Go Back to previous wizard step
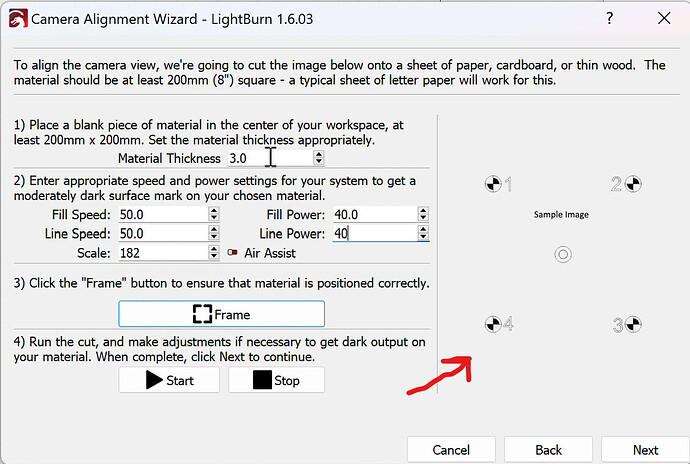 [548, 450]
